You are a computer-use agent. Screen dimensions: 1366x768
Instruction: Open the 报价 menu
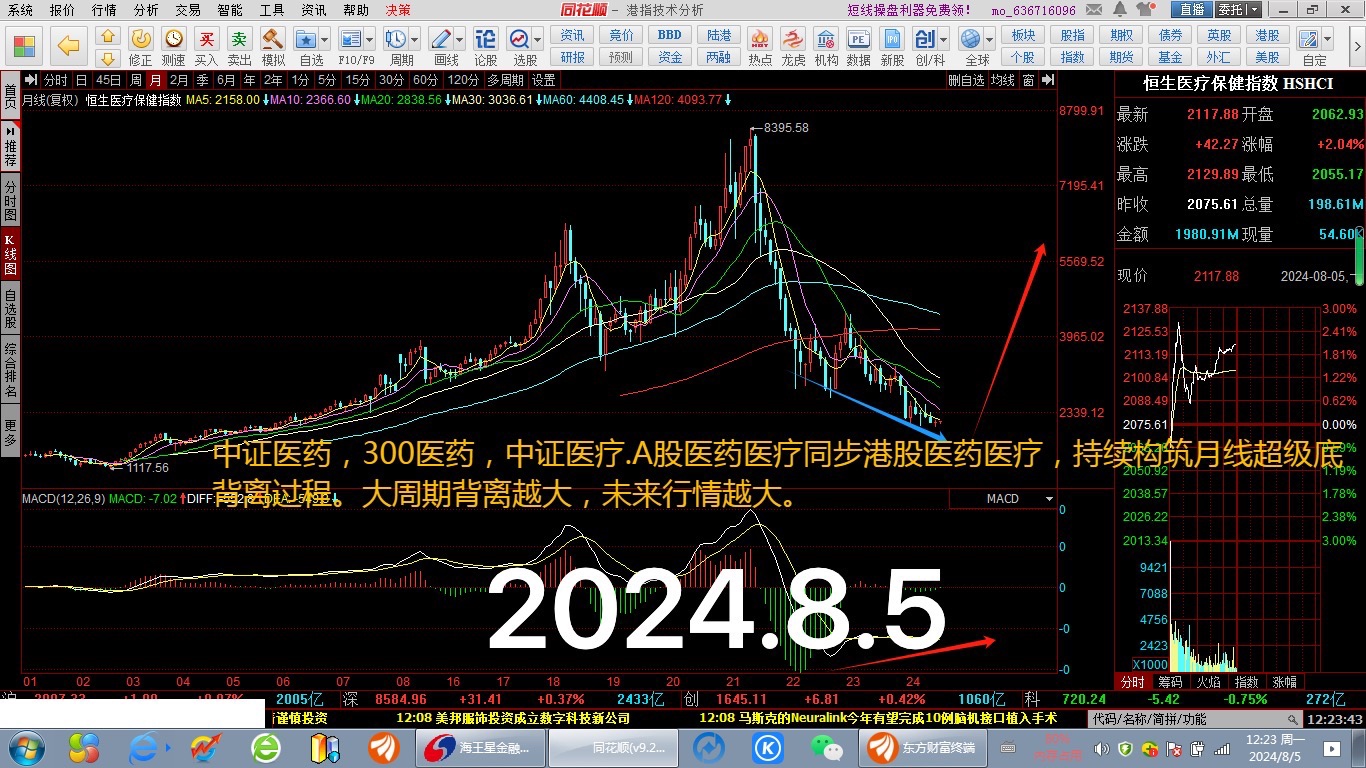(x=62, y=10)
